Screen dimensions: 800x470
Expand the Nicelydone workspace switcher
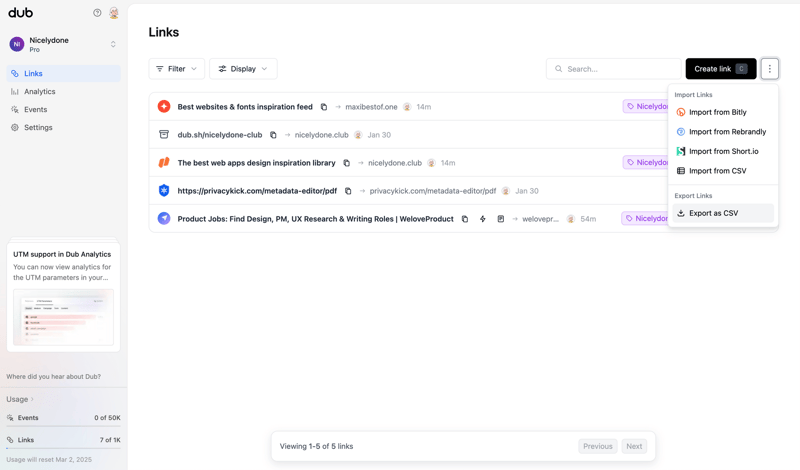tap(64, 44)
